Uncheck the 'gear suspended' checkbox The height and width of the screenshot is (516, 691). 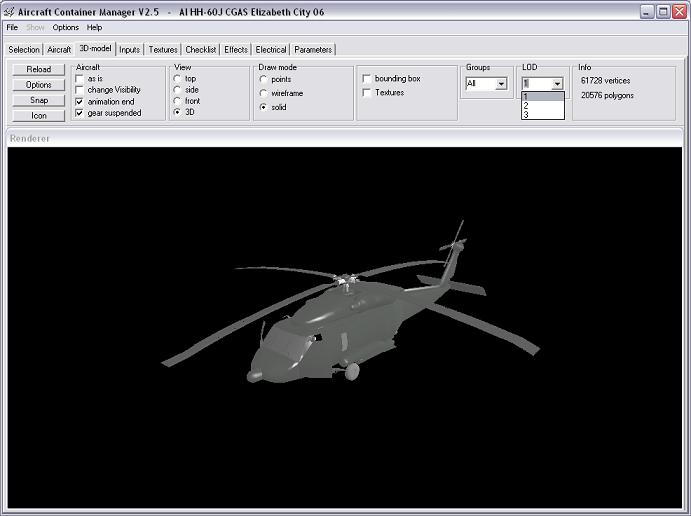point(80,113)
